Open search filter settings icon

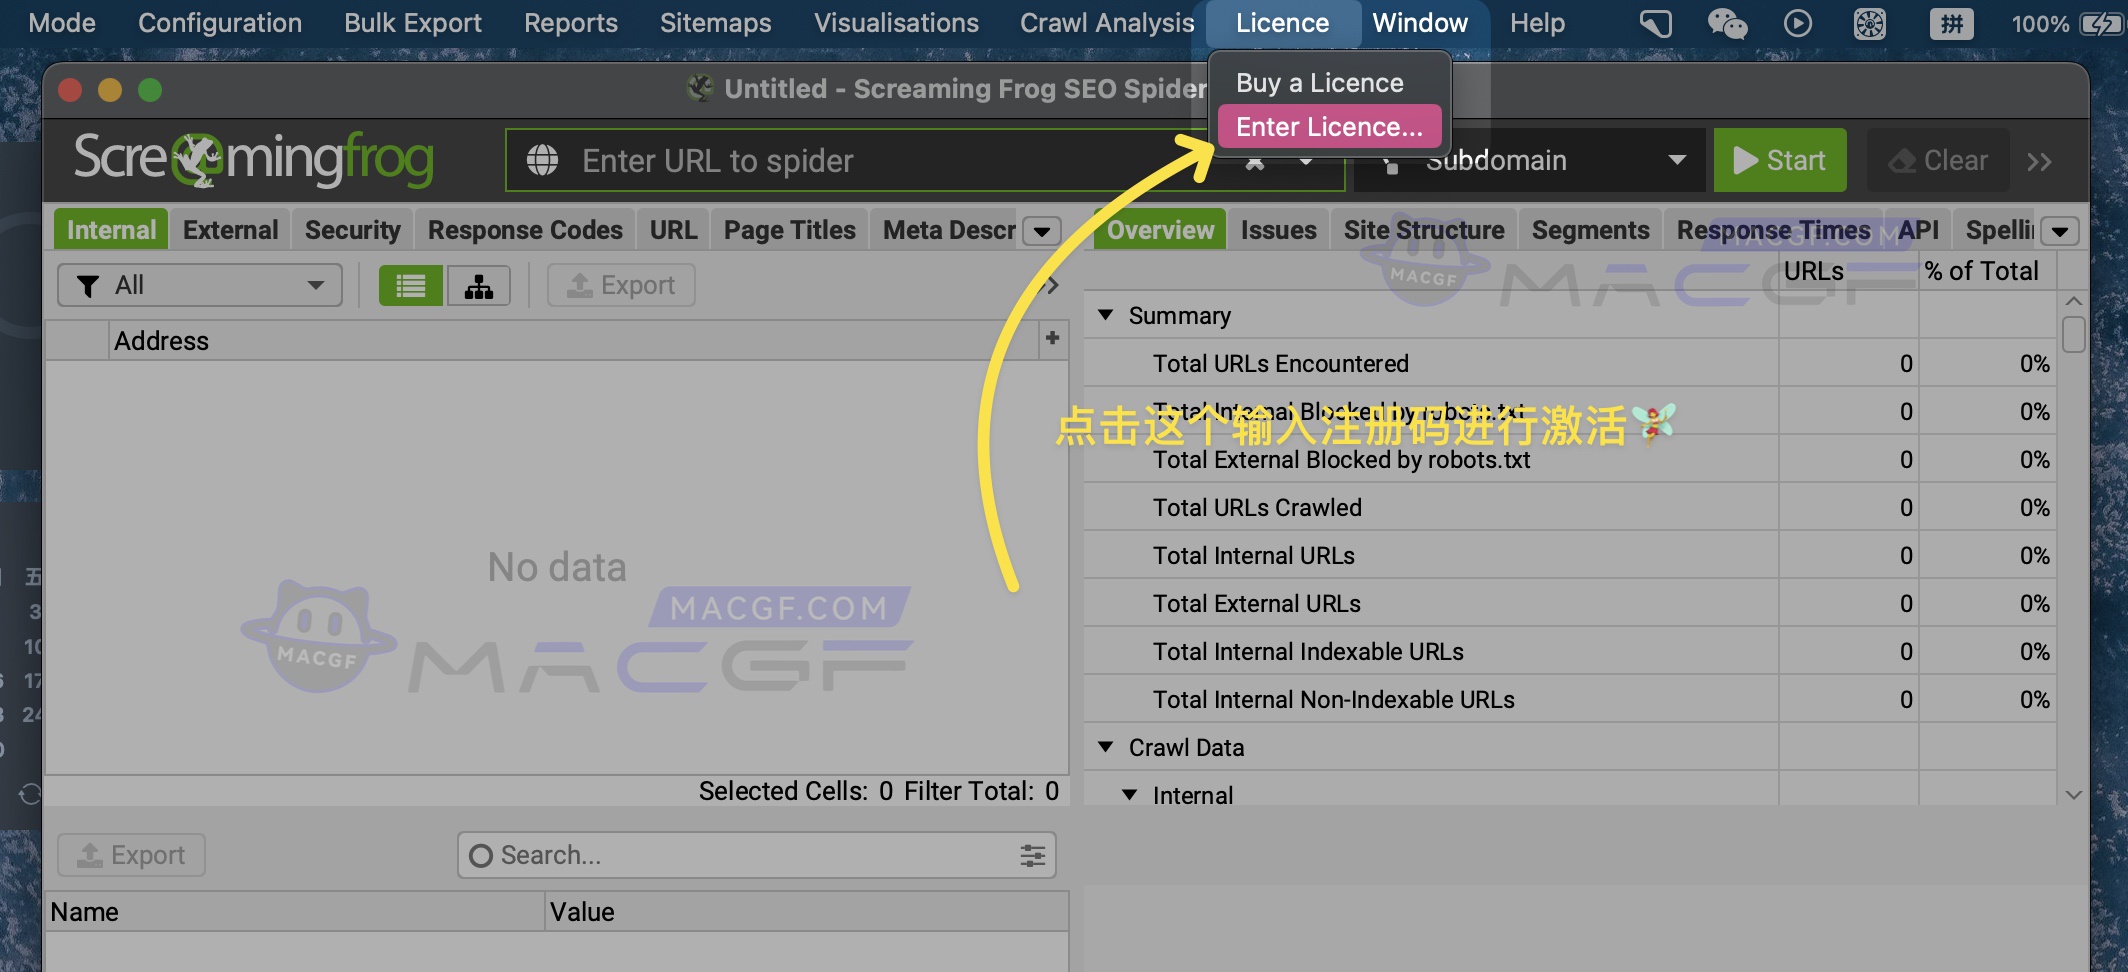[x=1032, y=856]
